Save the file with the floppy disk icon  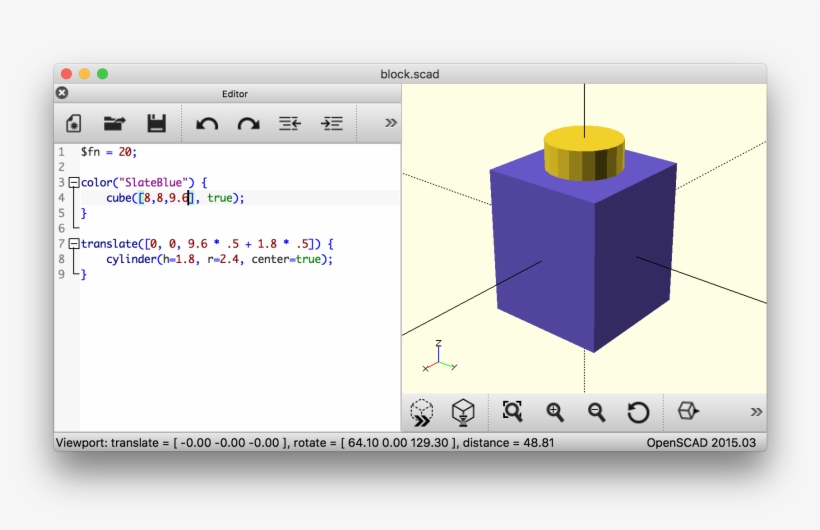(156, 123)
